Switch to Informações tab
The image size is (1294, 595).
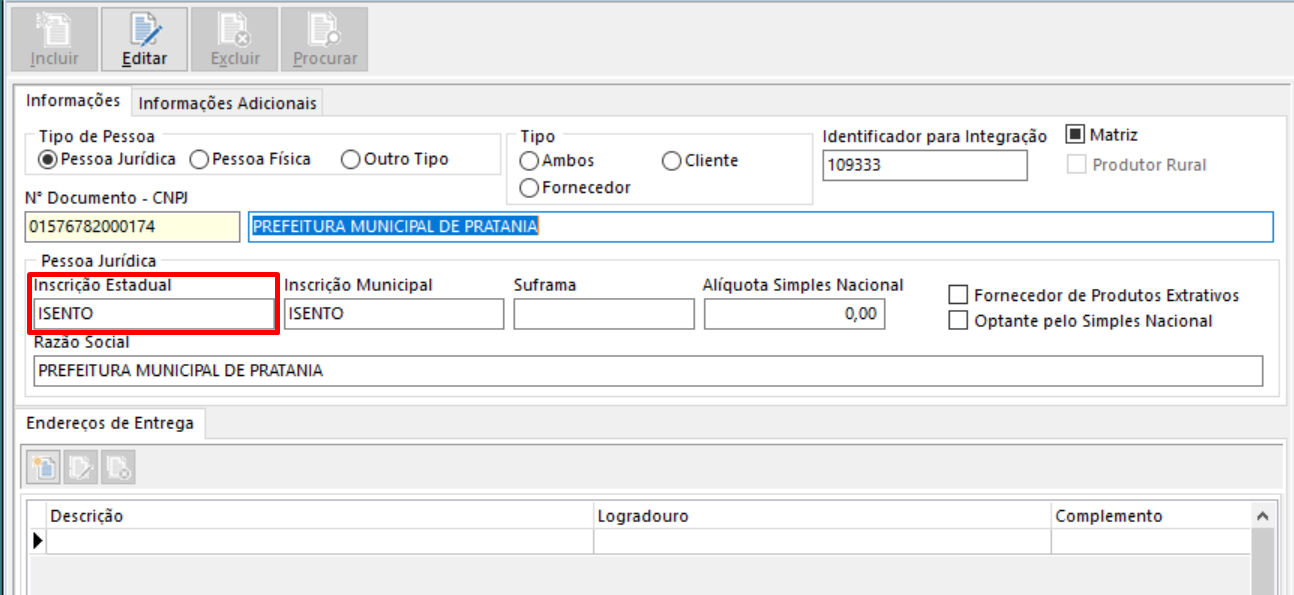coord(73,101)
